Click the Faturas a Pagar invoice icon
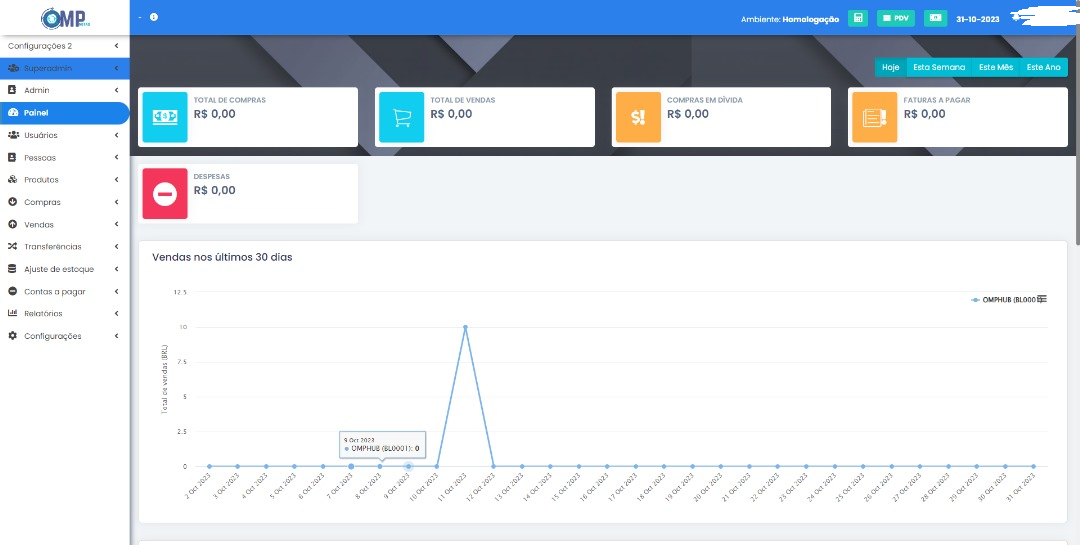 (x=875, y=117)
